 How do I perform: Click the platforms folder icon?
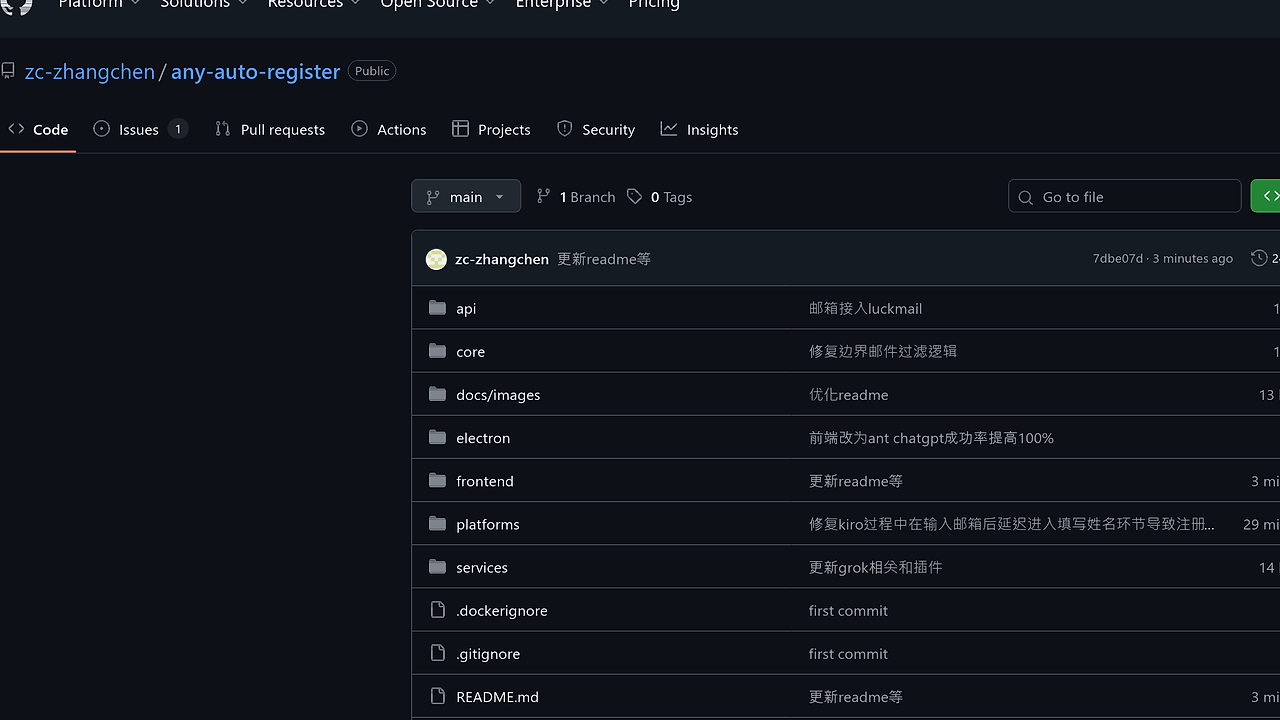click(x=437, y=523)
